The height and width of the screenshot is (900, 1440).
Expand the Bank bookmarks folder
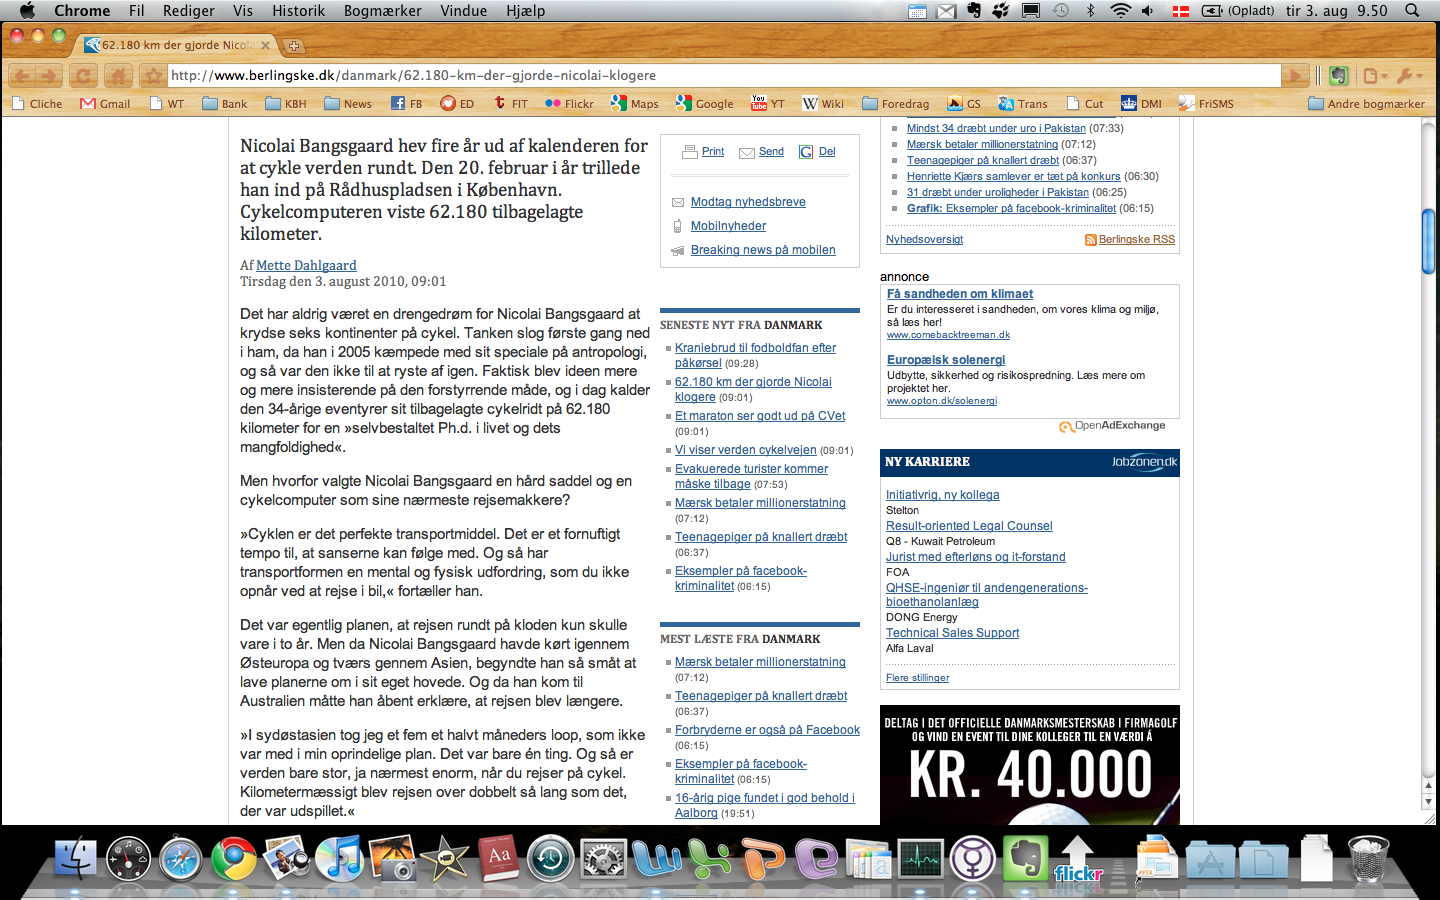point(225,103)
